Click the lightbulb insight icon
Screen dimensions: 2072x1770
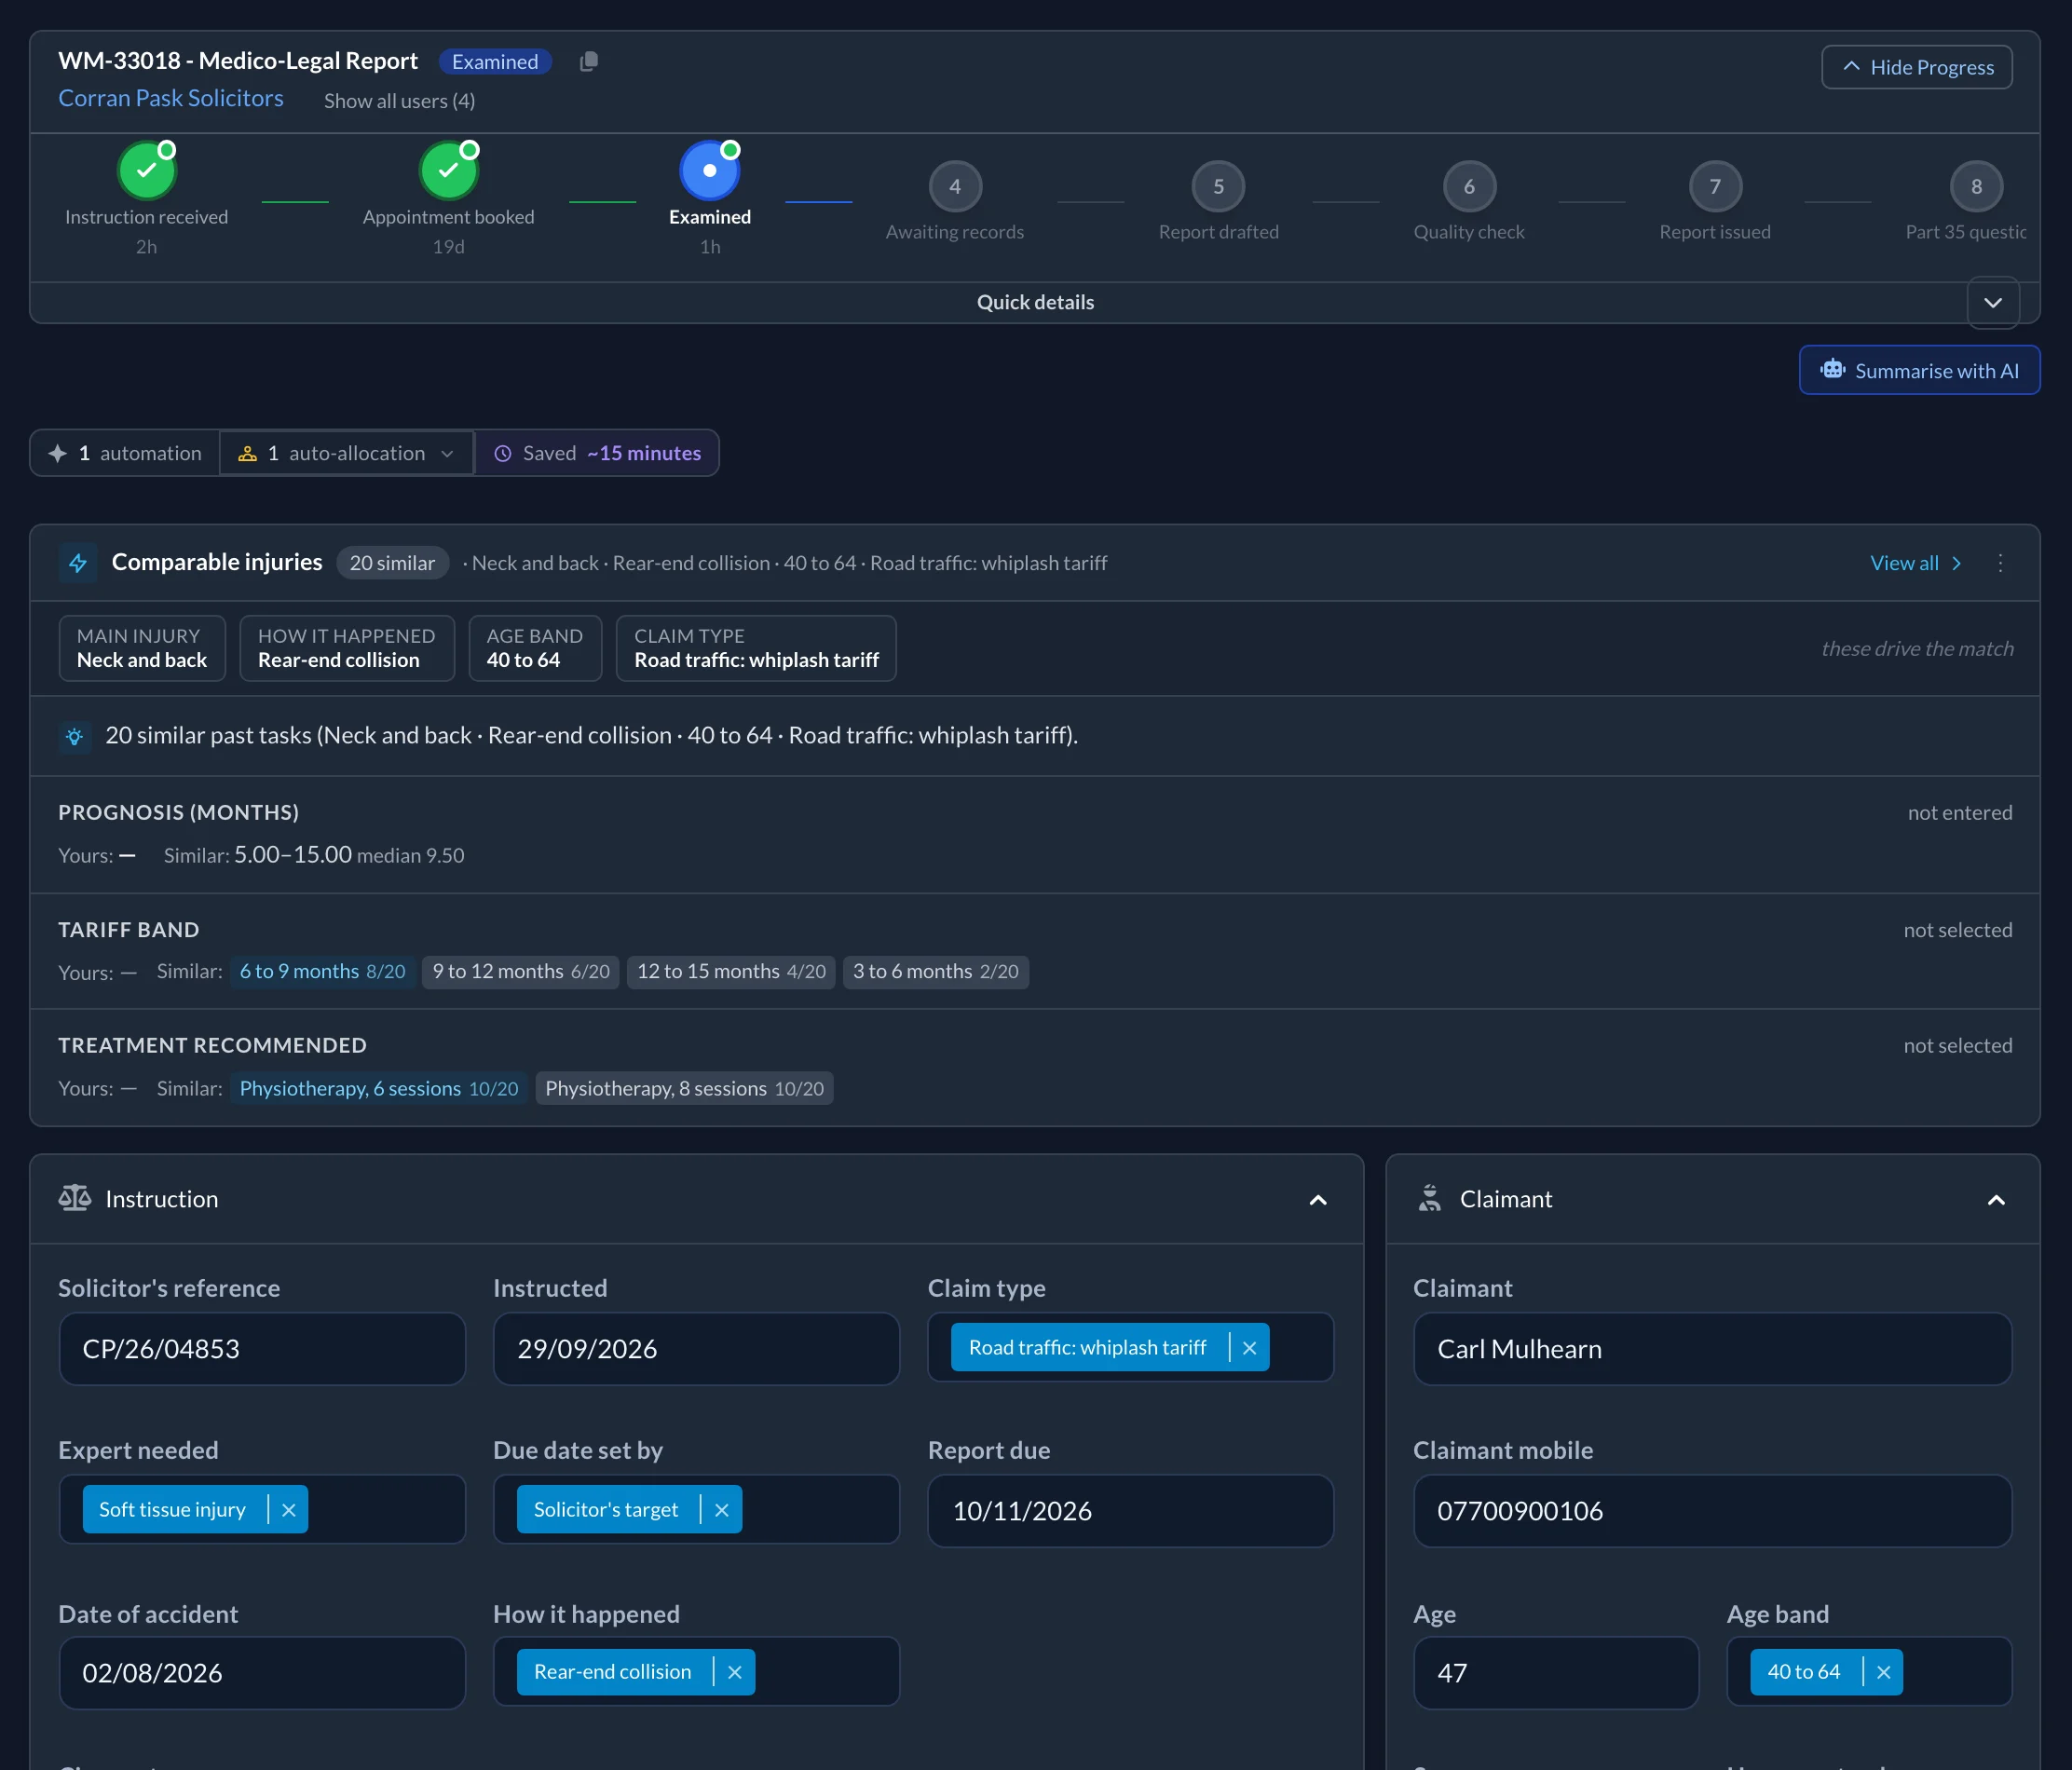tap(75, 737)
